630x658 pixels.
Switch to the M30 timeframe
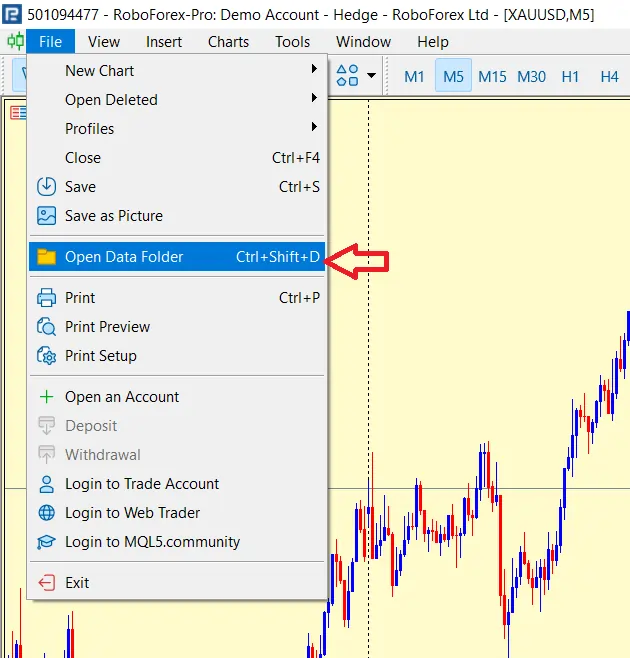[x=531, y=76]
